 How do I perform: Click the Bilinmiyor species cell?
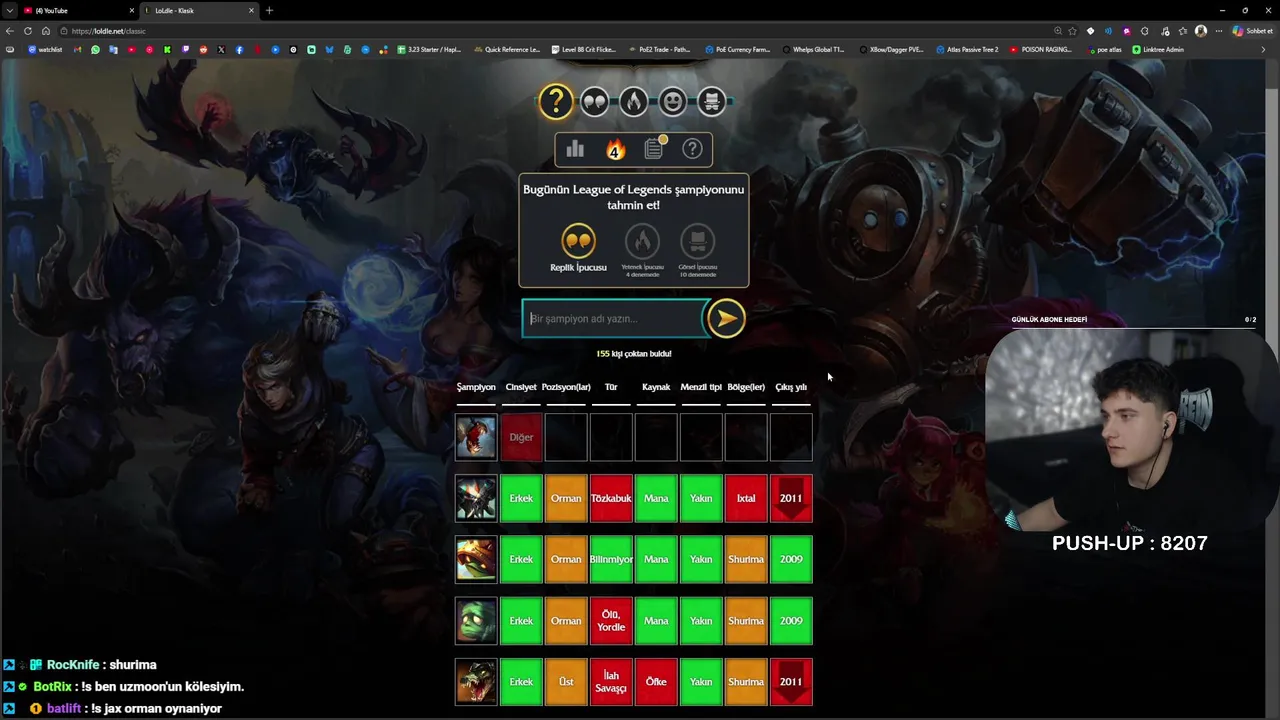point(611,559)
